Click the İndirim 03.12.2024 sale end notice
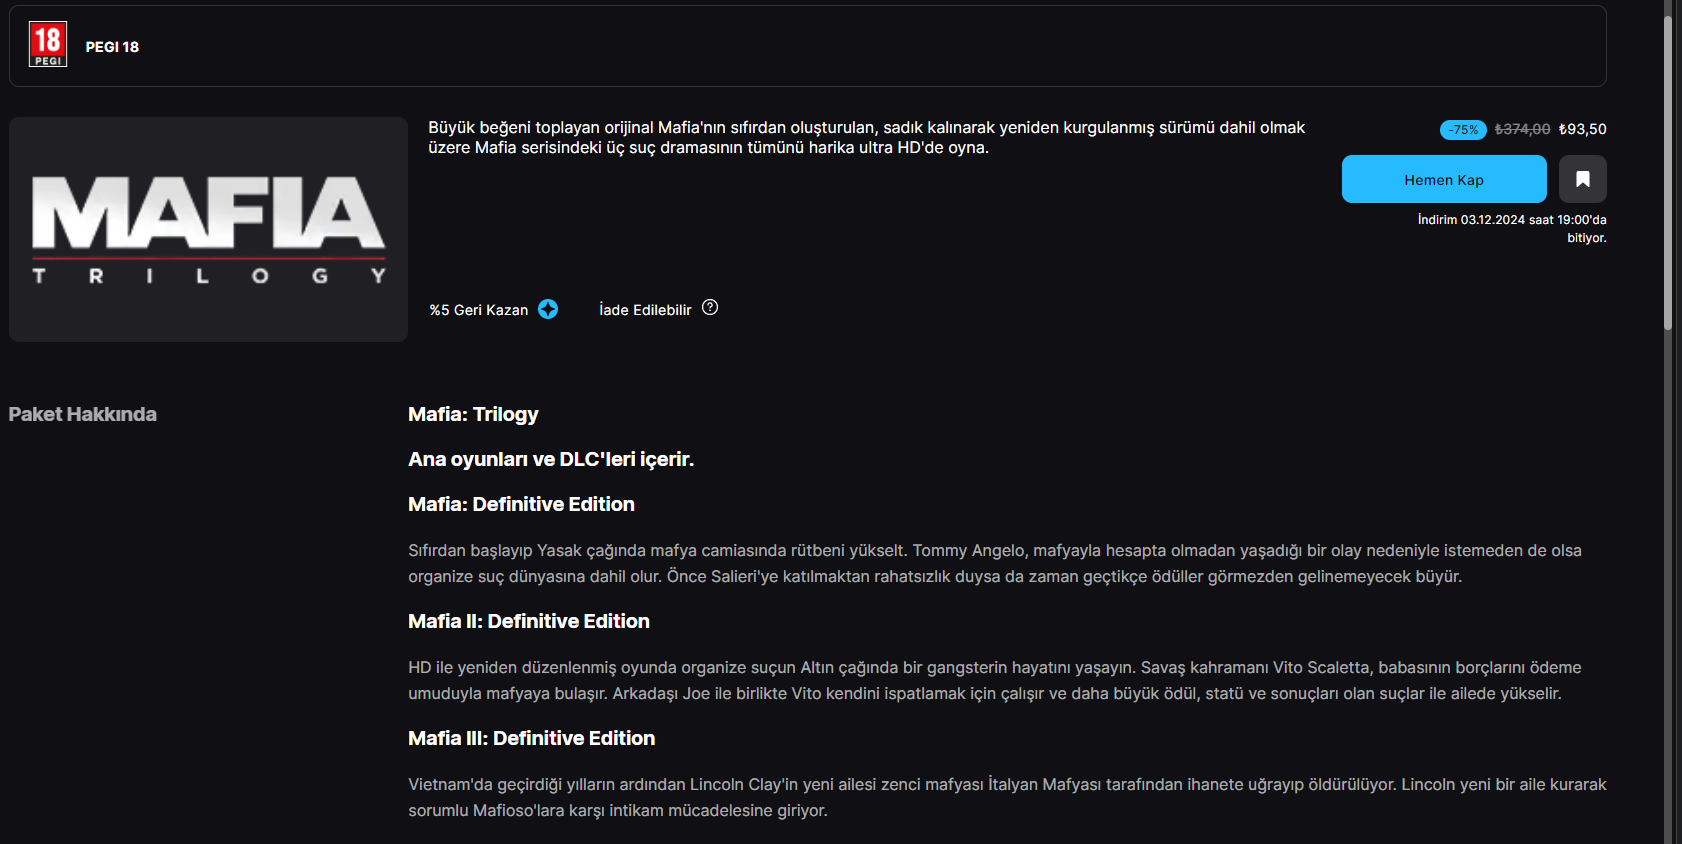1682x844 pixels. (1512, 229)
